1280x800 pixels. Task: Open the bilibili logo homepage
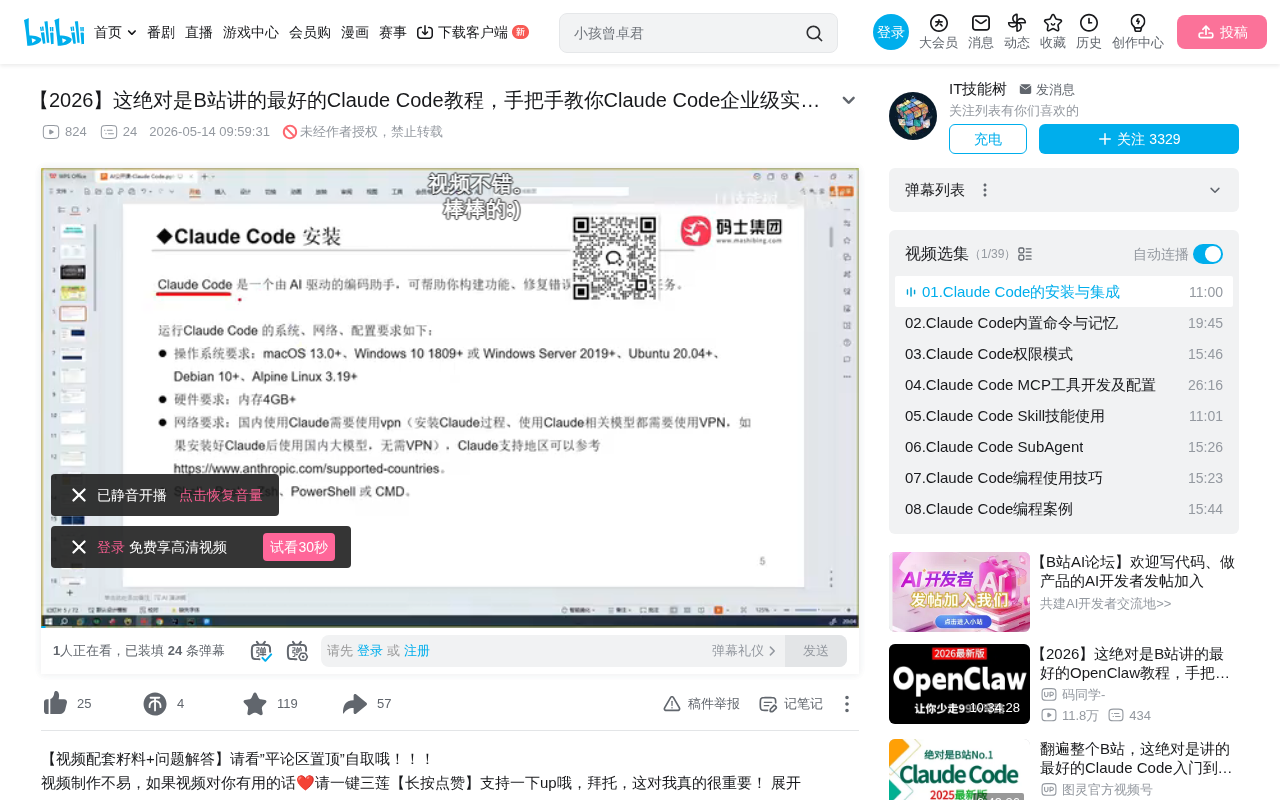click(54, 32)
